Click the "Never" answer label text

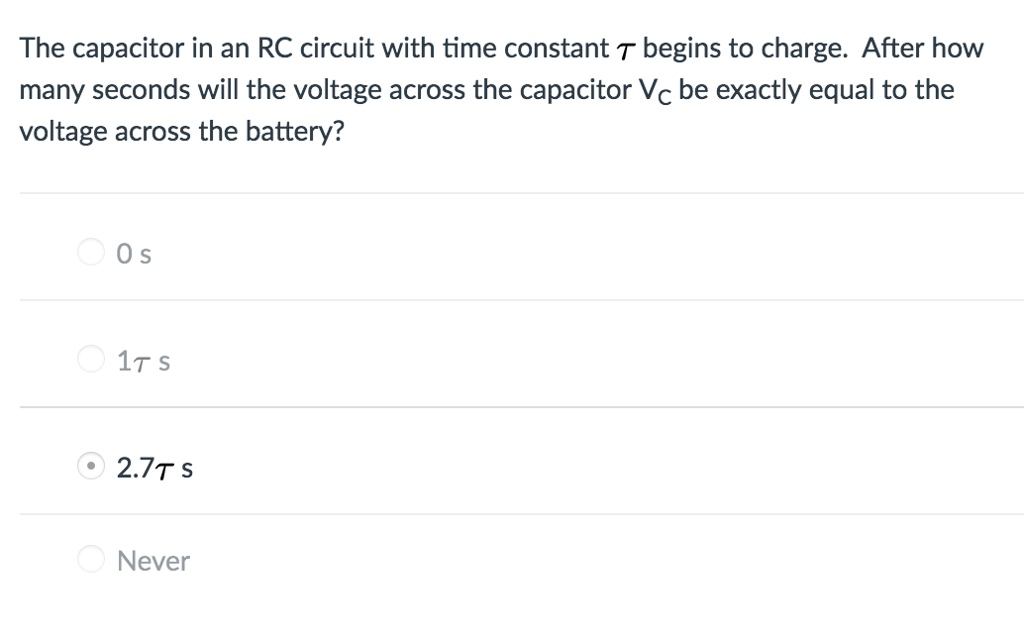[153, 560]
